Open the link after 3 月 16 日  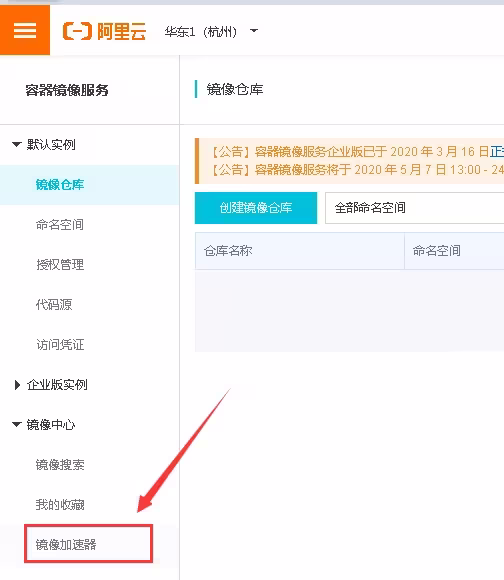tap(497, 152)
